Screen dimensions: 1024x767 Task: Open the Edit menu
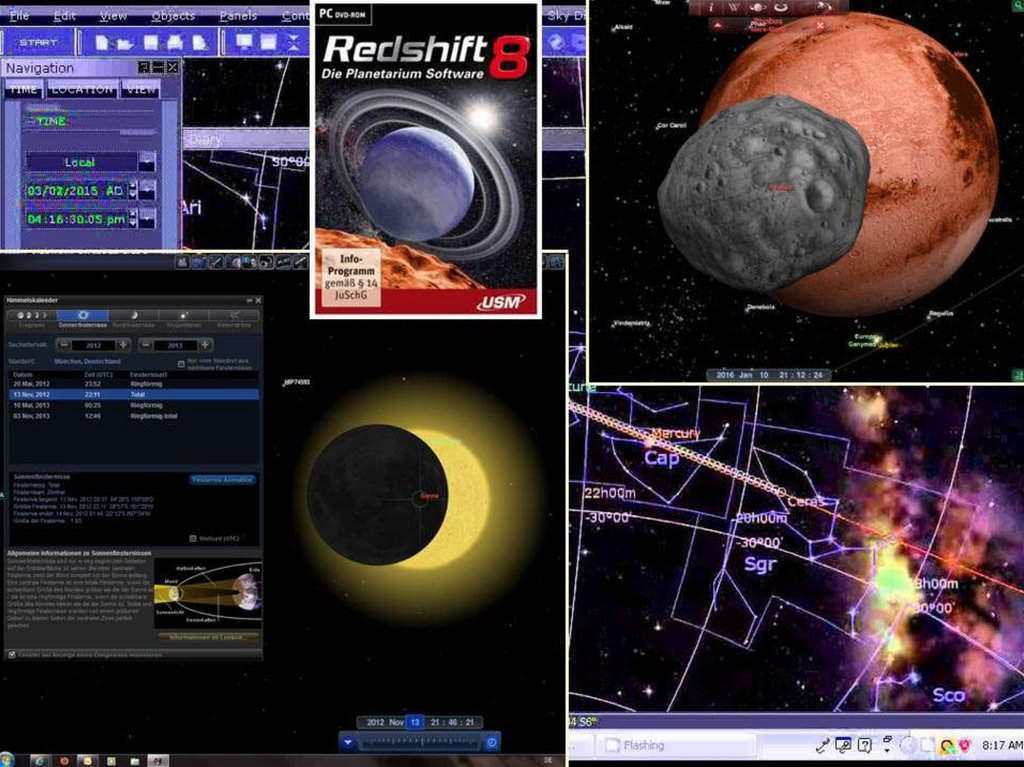click(x=64, y=16)
